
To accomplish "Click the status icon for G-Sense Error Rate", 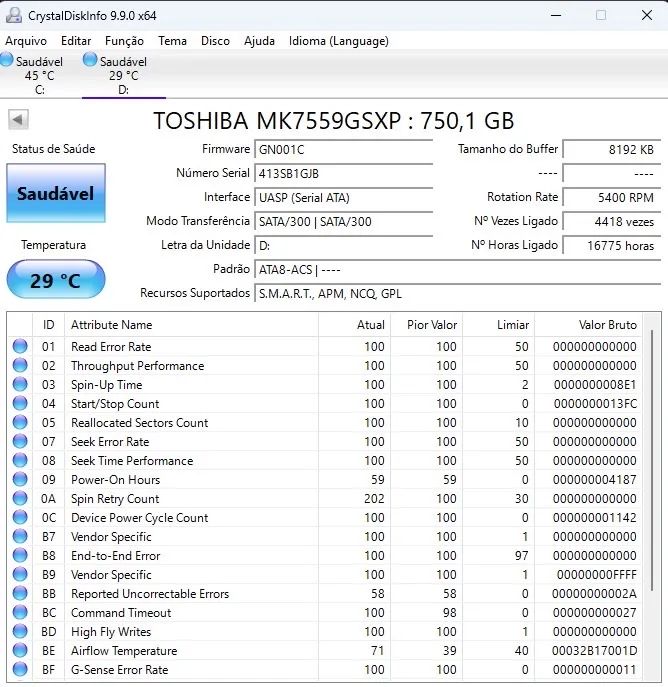I will (20, 669).
